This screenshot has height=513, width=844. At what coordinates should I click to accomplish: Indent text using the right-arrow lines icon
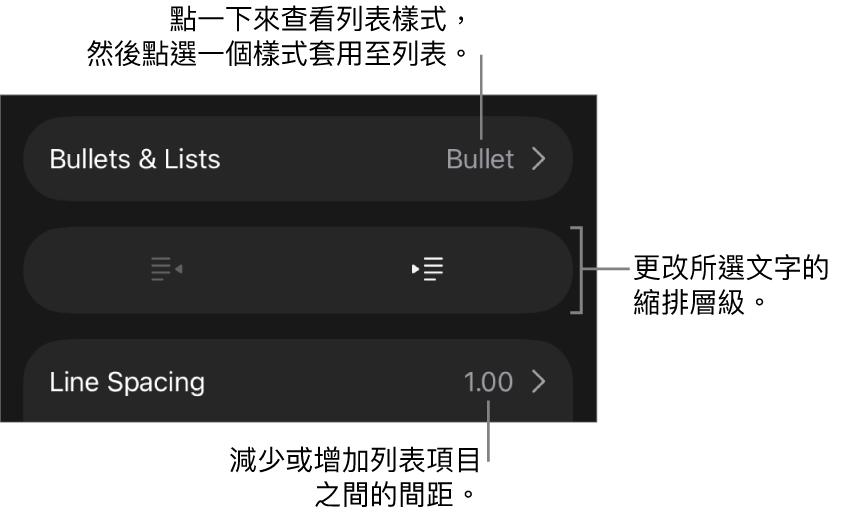(428, 270)
